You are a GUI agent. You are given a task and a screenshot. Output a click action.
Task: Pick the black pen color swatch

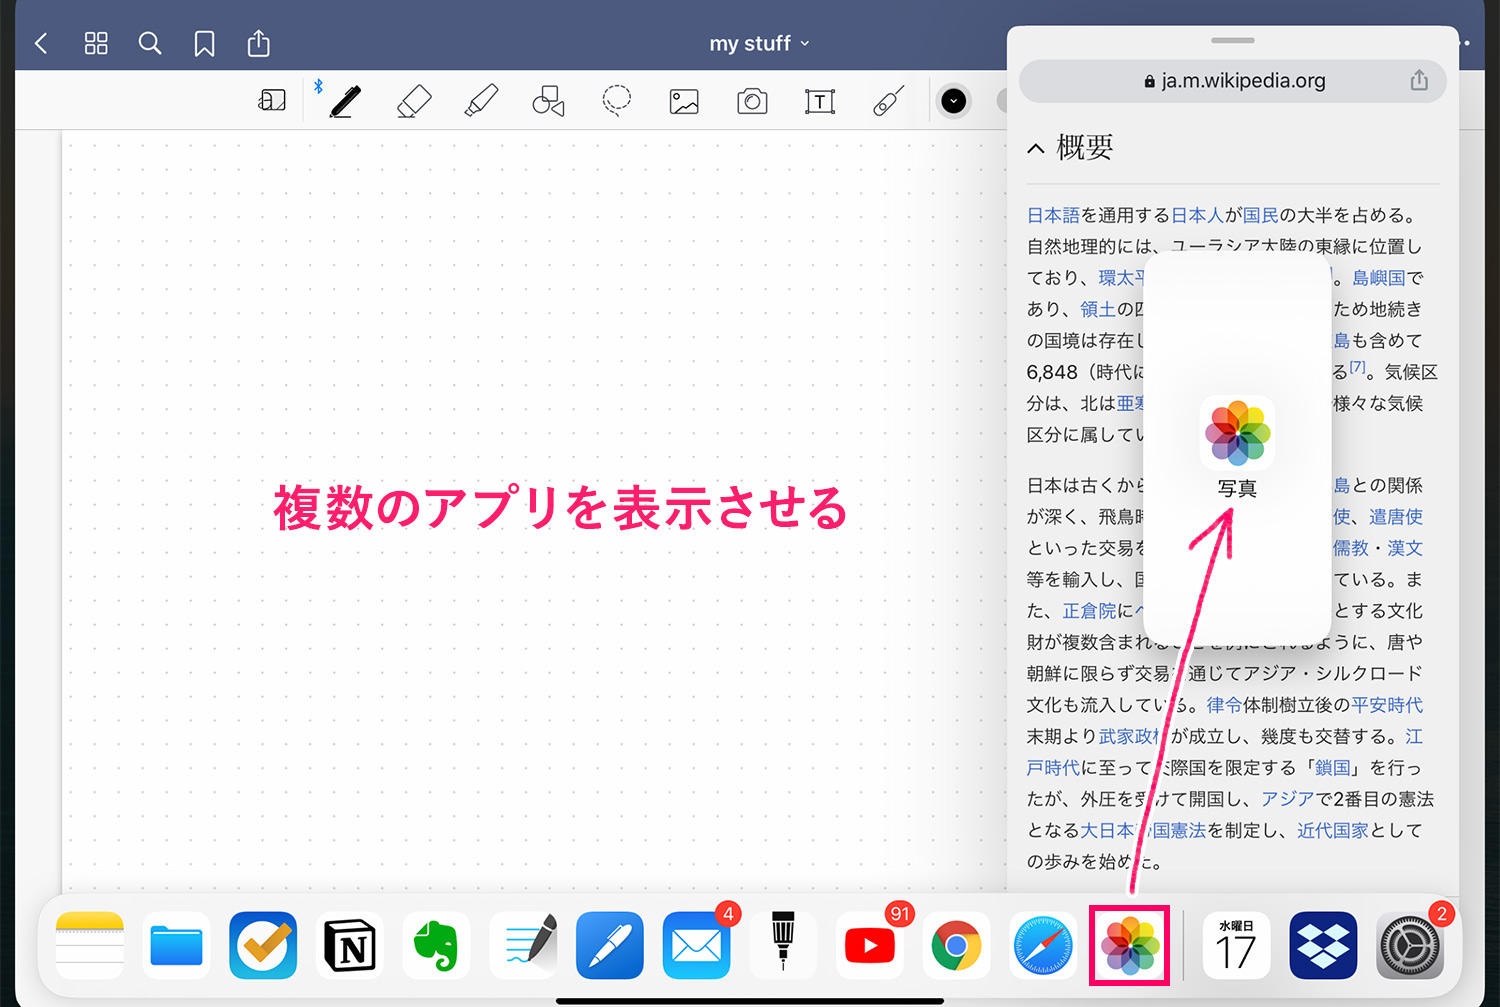point(954,101)
